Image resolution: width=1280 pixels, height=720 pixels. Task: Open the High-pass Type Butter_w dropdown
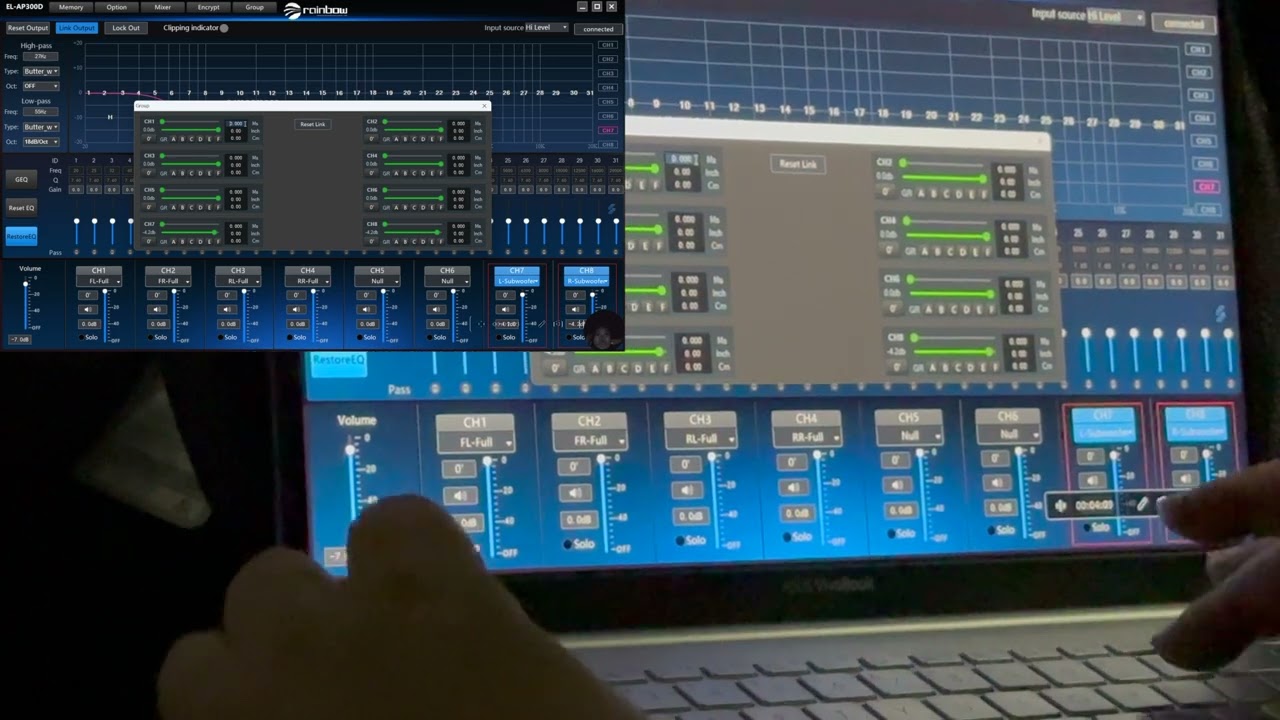tap(41, 72)
